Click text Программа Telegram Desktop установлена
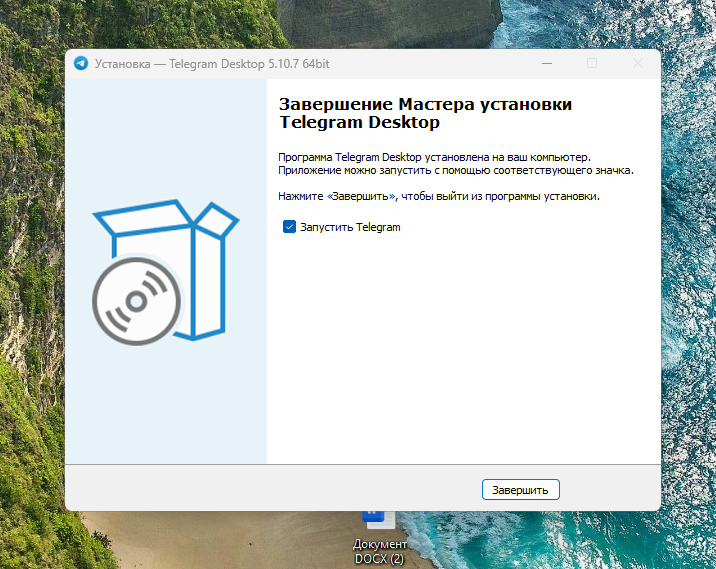The image size is (716, 569). 434,157
